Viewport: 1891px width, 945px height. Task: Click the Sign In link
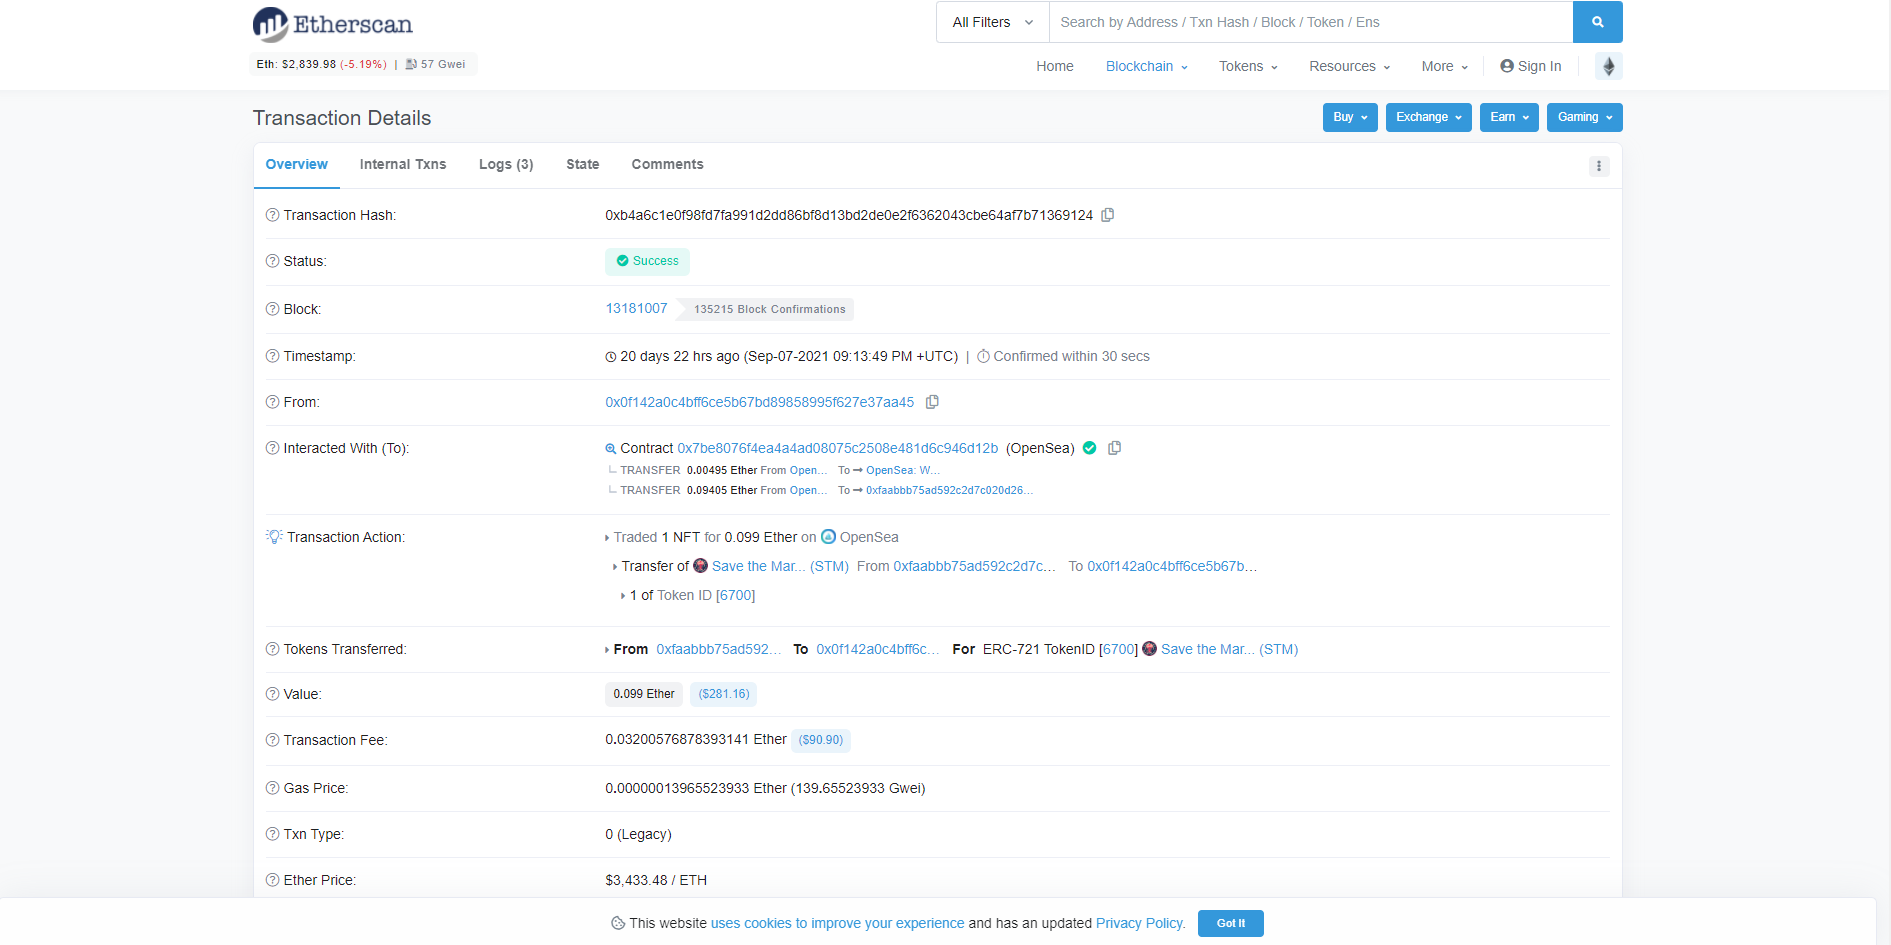click(x=1531, y=66)
